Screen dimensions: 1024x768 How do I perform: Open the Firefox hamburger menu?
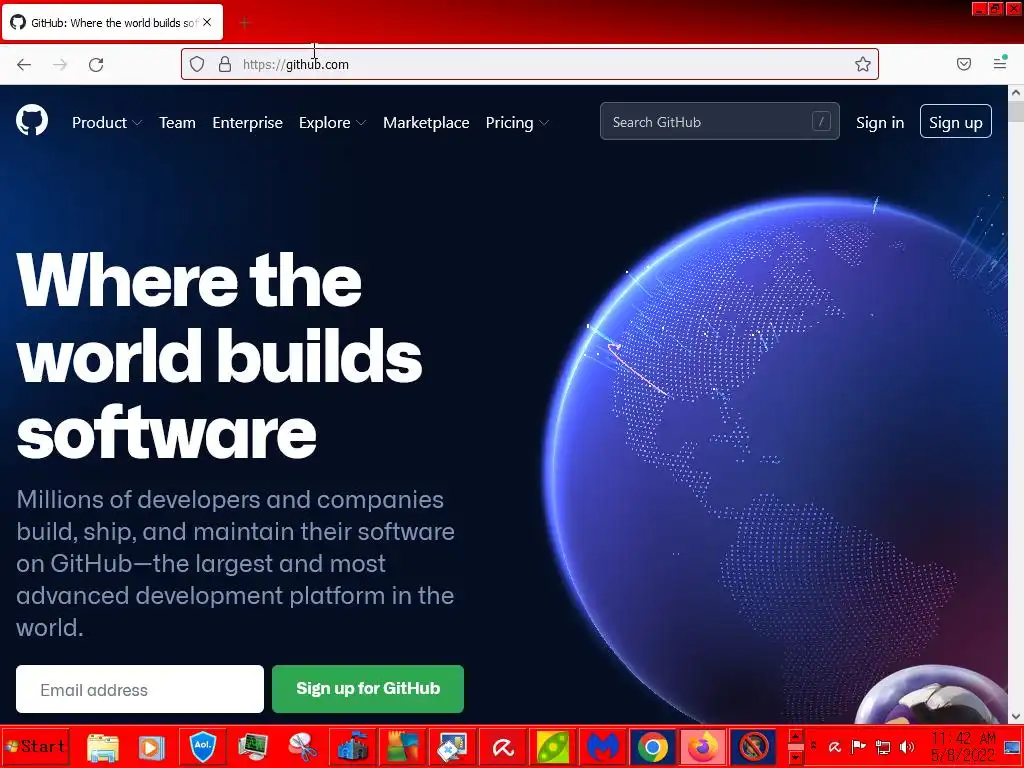pyautogui.click(x=1000, y=63)
